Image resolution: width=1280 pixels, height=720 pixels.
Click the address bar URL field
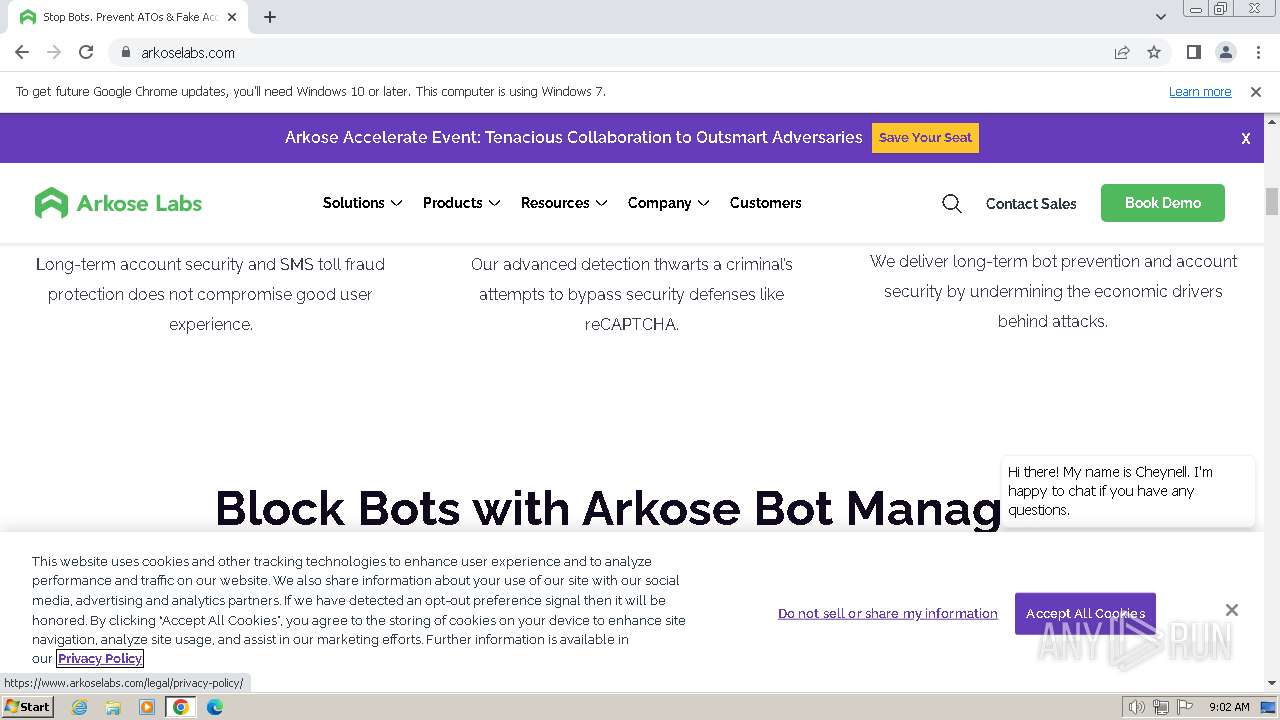[600, 53]
